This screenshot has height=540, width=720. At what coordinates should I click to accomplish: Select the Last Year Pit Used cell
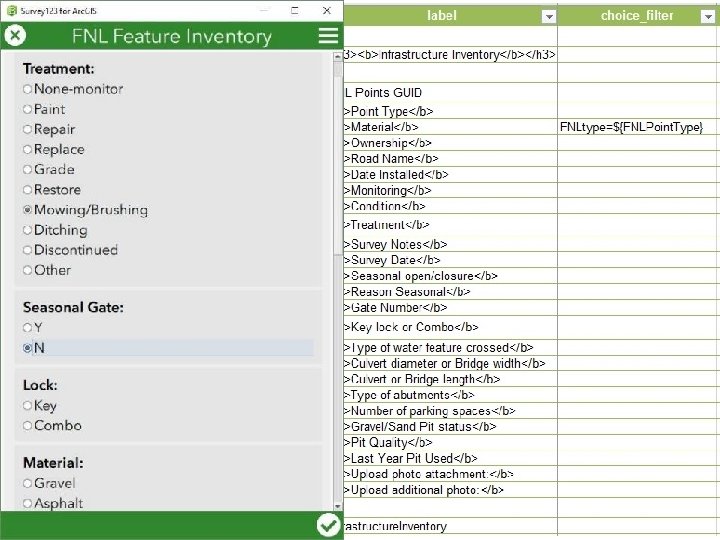[x=450, y=458]
